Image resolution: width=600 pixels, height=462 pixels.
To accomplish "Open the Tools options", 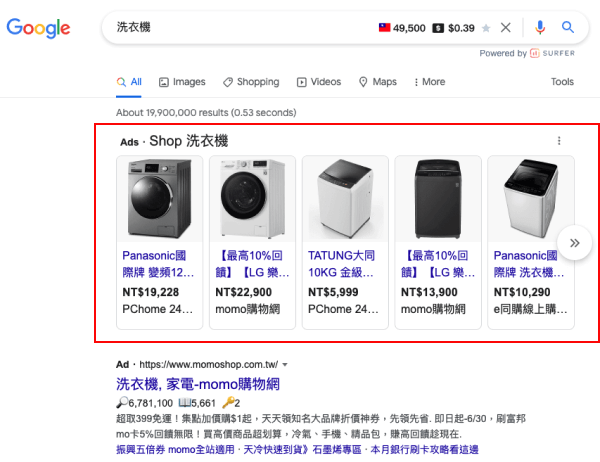I will pos(562,82).
